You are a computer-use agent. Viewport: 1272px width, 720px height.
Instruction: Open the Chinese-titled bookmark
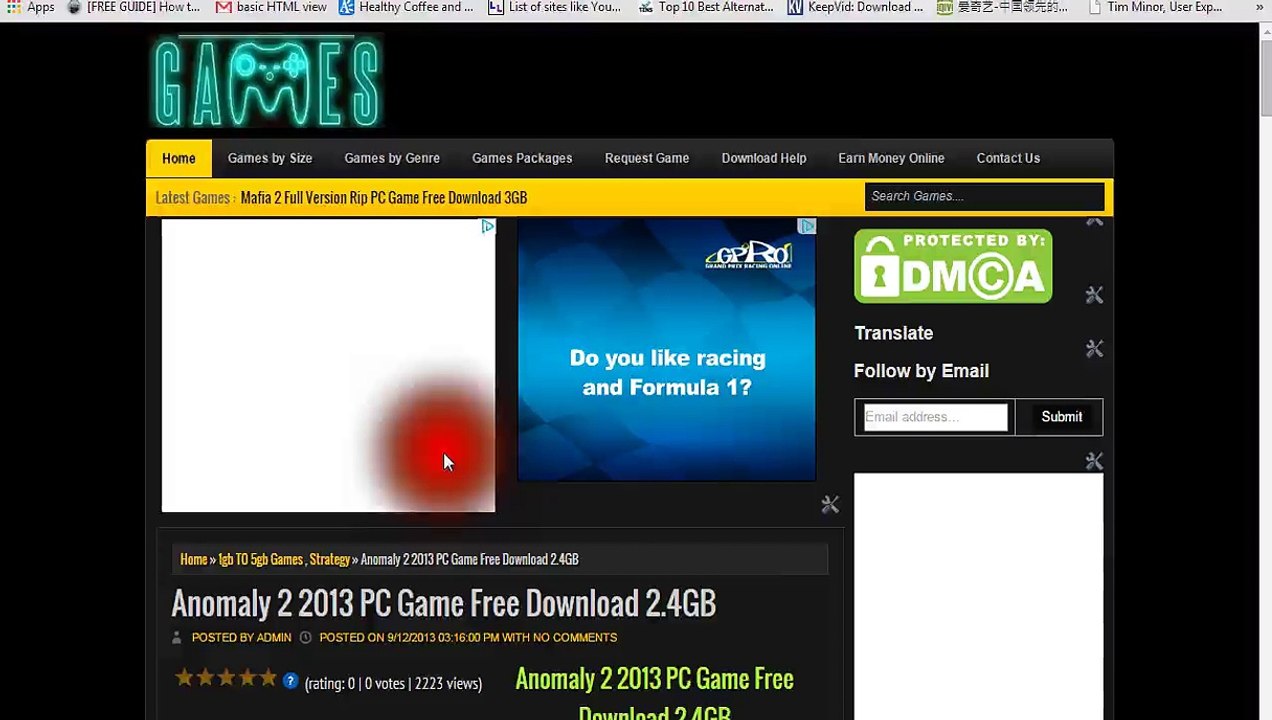1003,7
